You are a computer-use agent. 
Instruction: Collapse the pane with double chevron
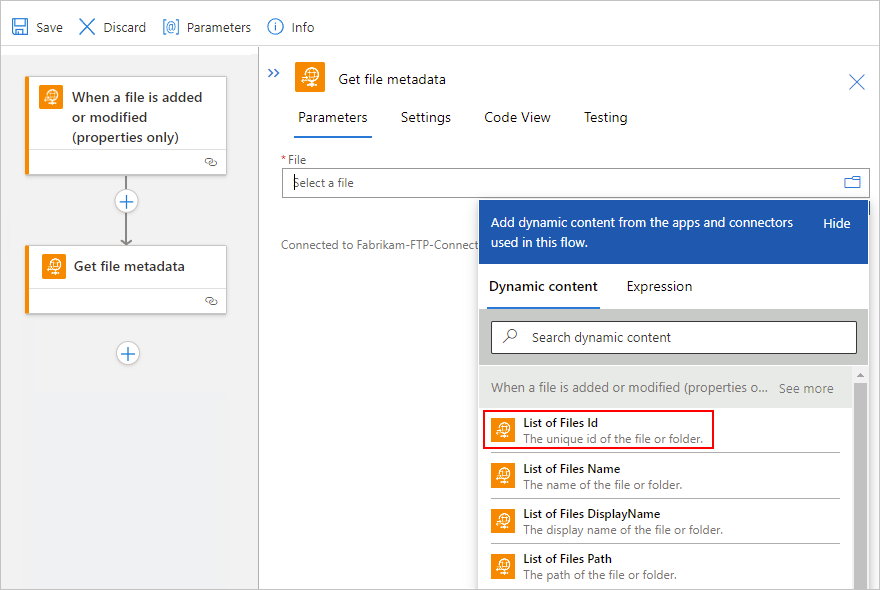(274, 73)
